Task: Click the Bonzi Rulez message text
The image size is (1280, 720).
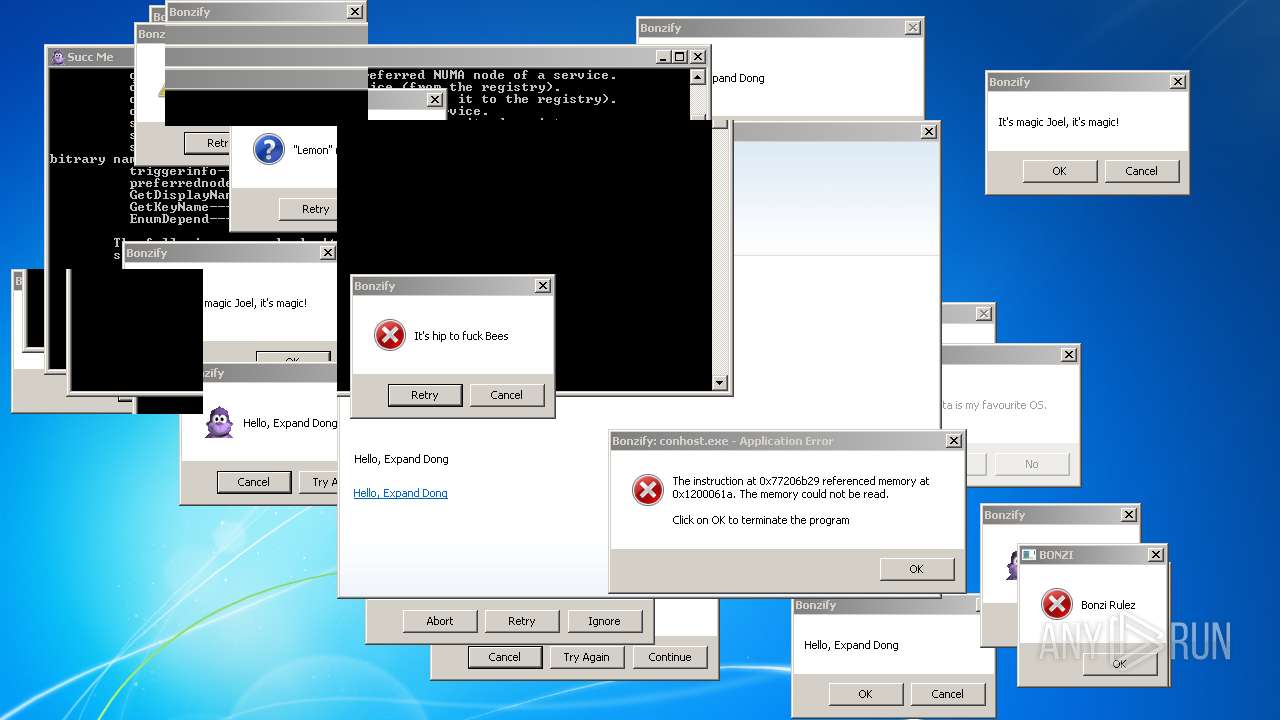Action: pyautogui.click(x=1108, y=605)
